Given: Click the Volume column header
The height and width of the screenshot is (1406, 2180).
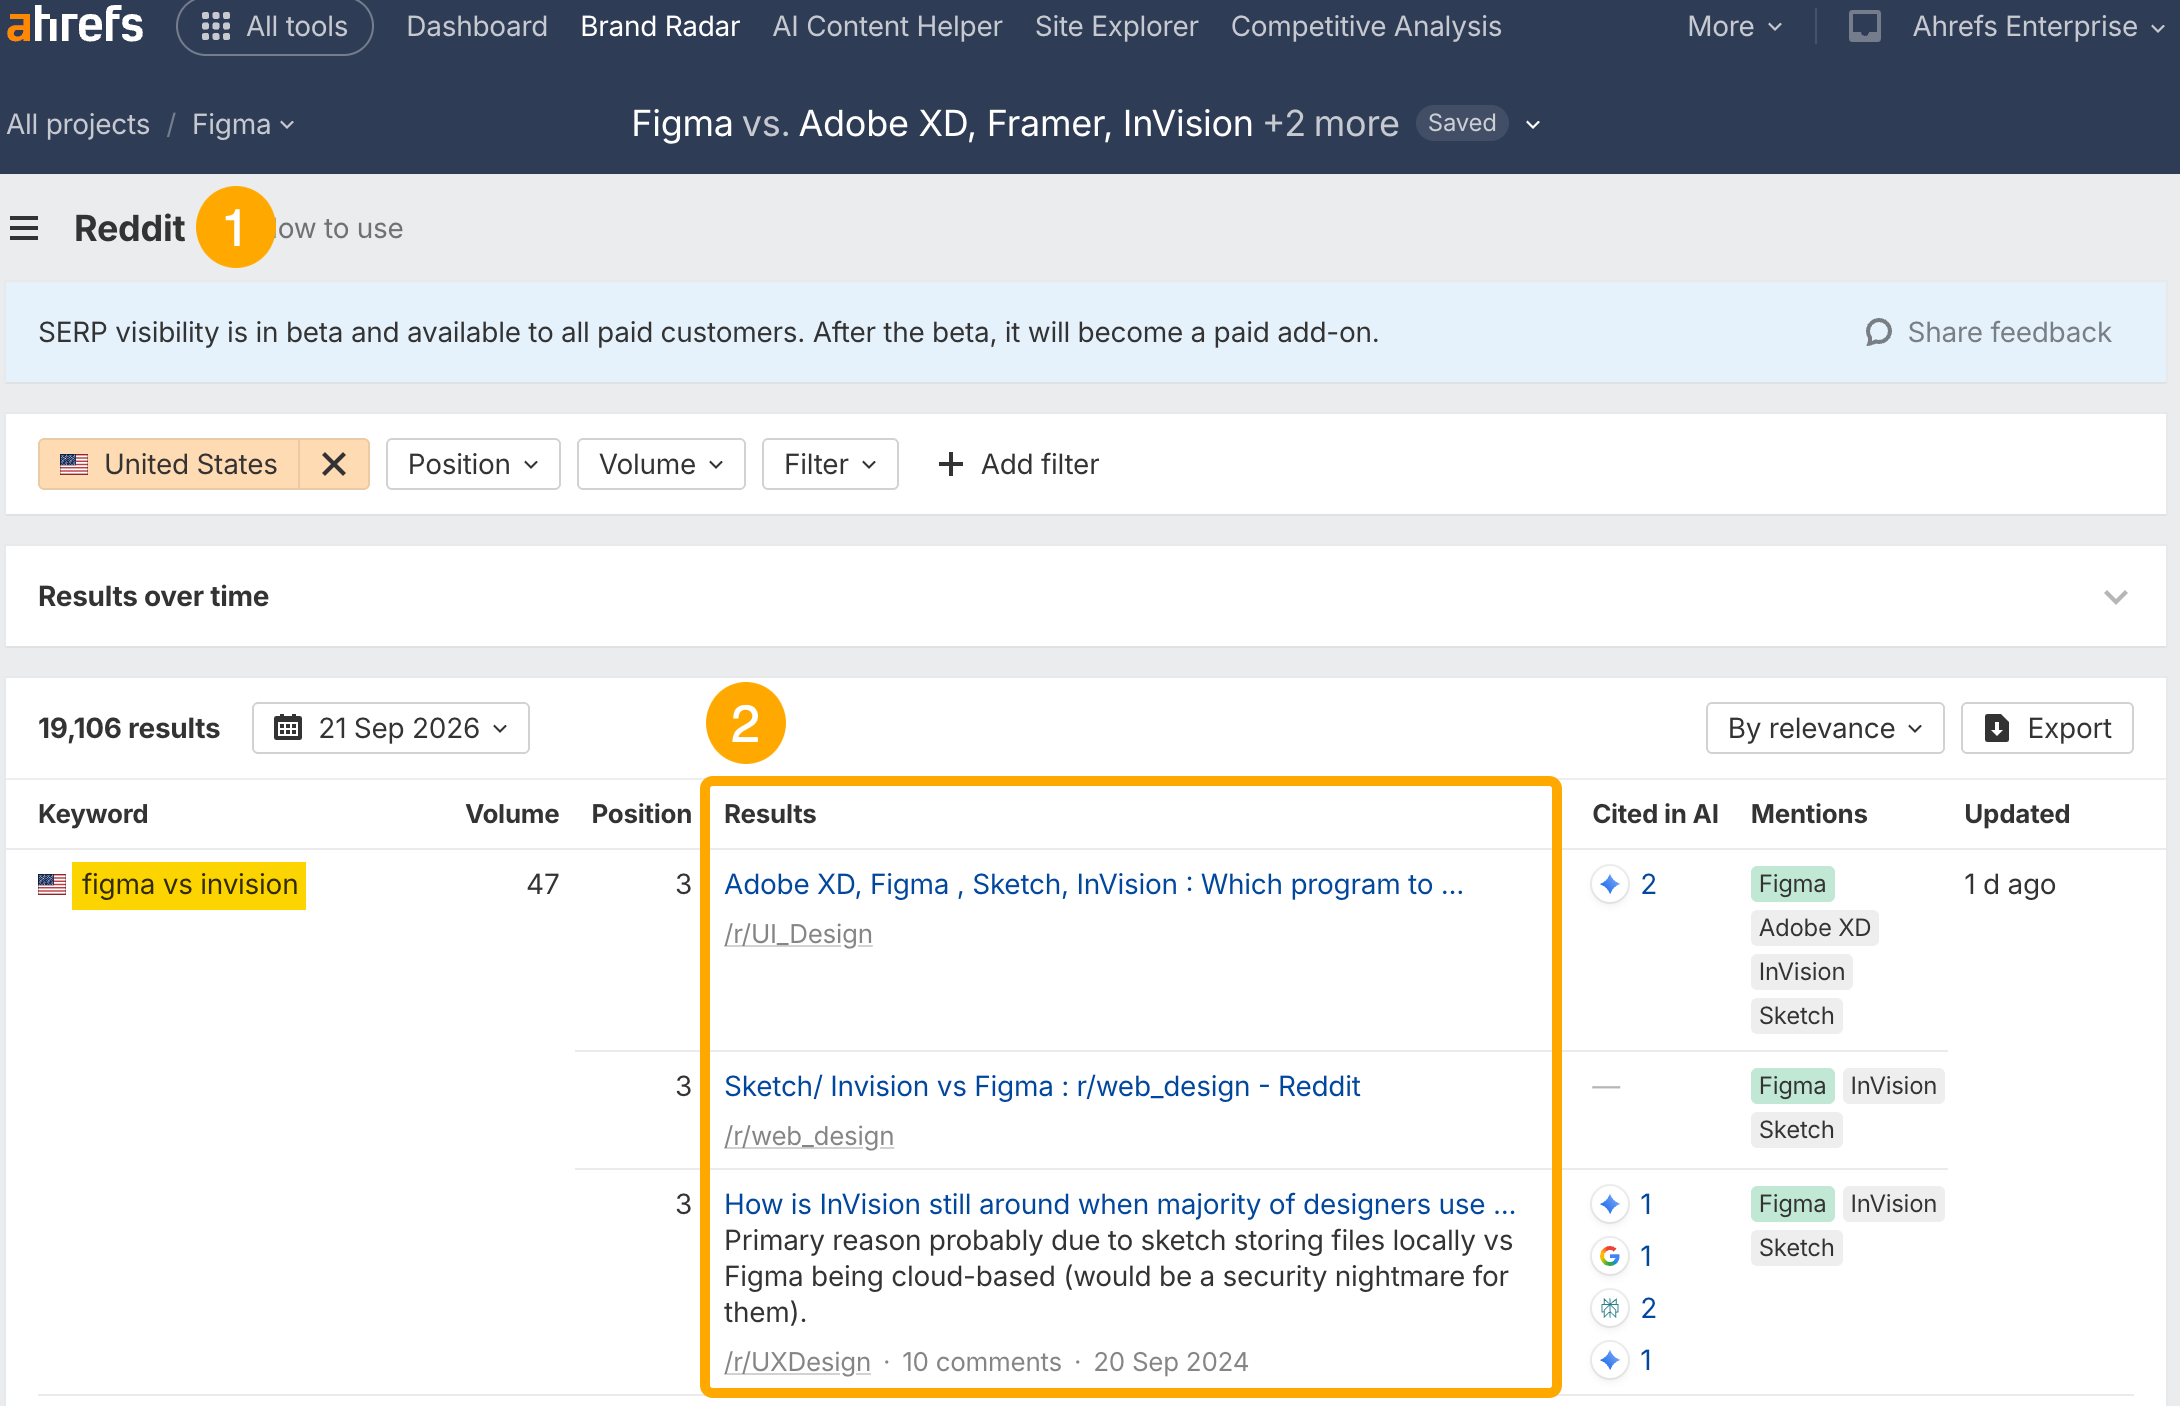Looking at the screenshot, I should click(512, 814).
